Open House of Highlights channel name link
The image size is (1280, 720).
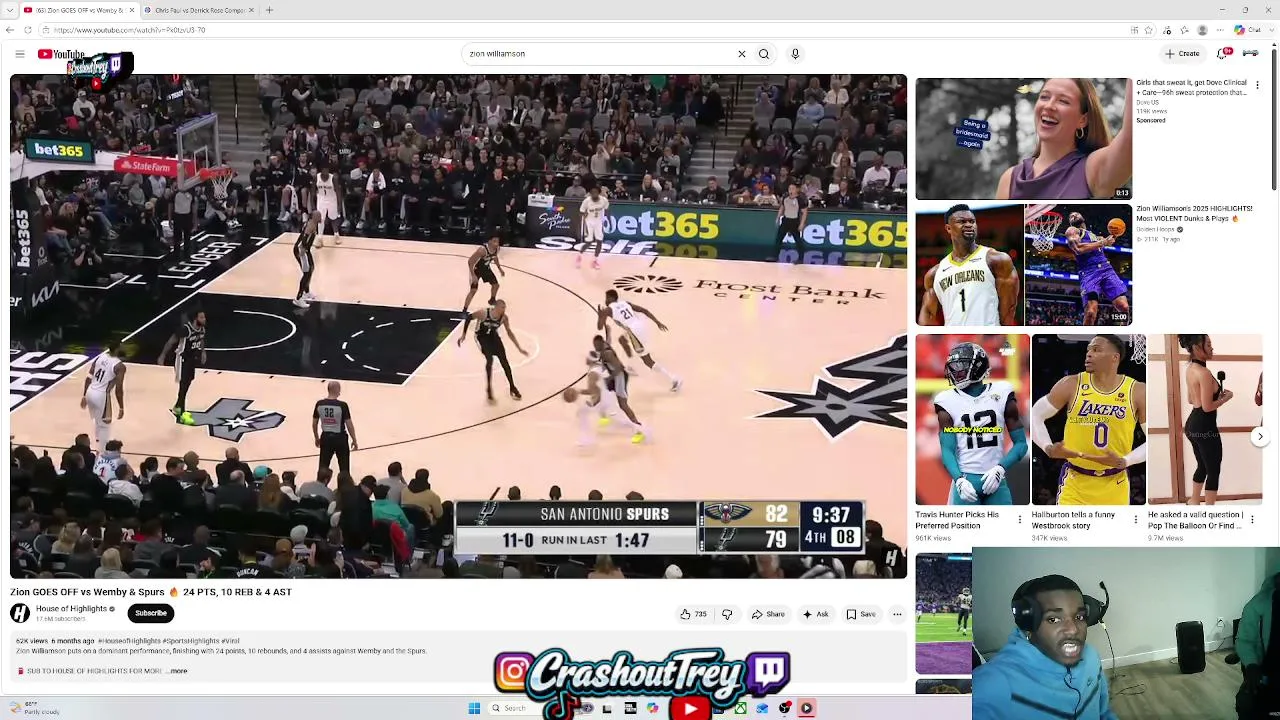coord(71,609)
